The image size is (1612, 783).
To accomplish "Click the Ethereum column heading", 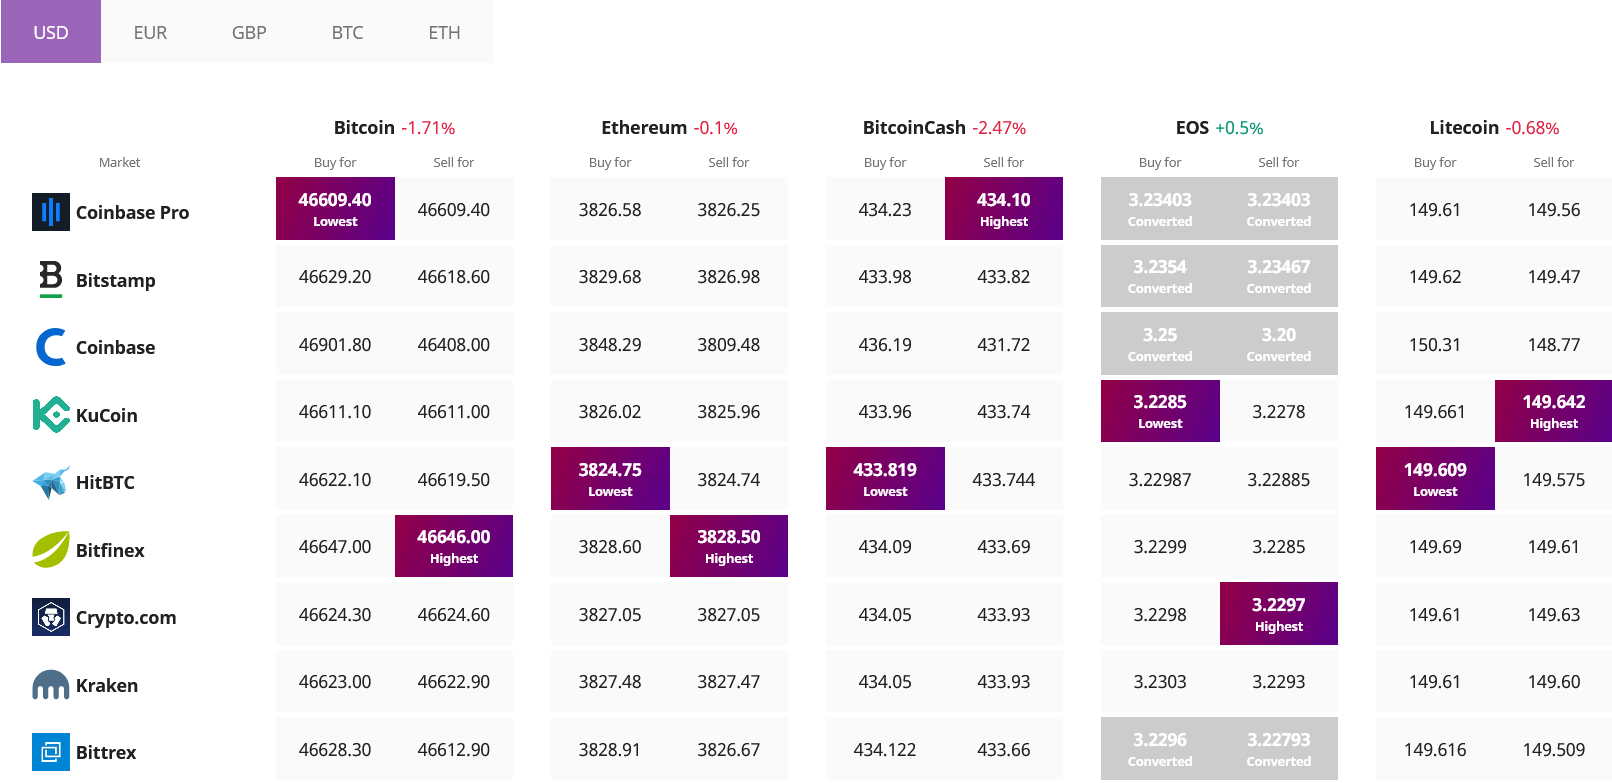I will 644,127.
